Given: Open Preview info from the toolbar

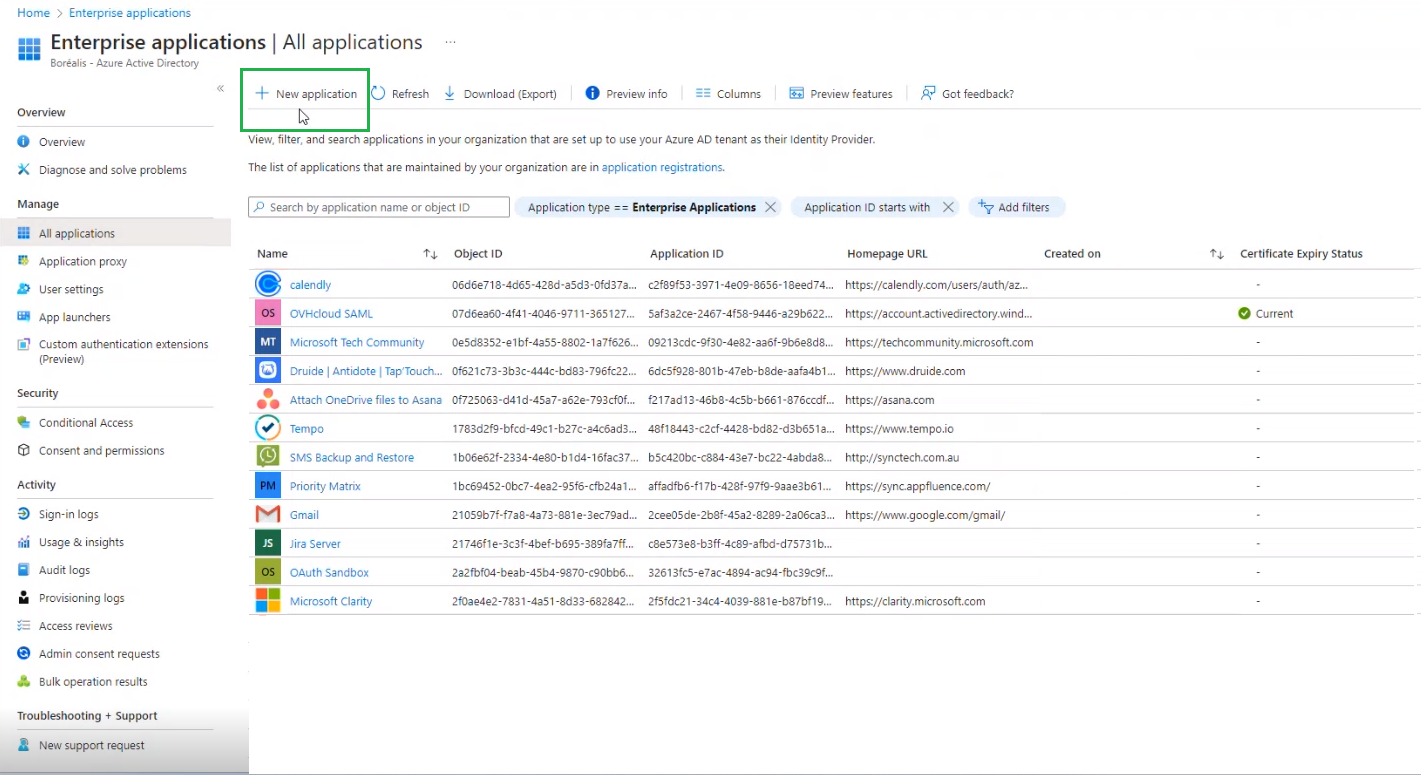Looking at the screenshot, I should coord(626,94).
